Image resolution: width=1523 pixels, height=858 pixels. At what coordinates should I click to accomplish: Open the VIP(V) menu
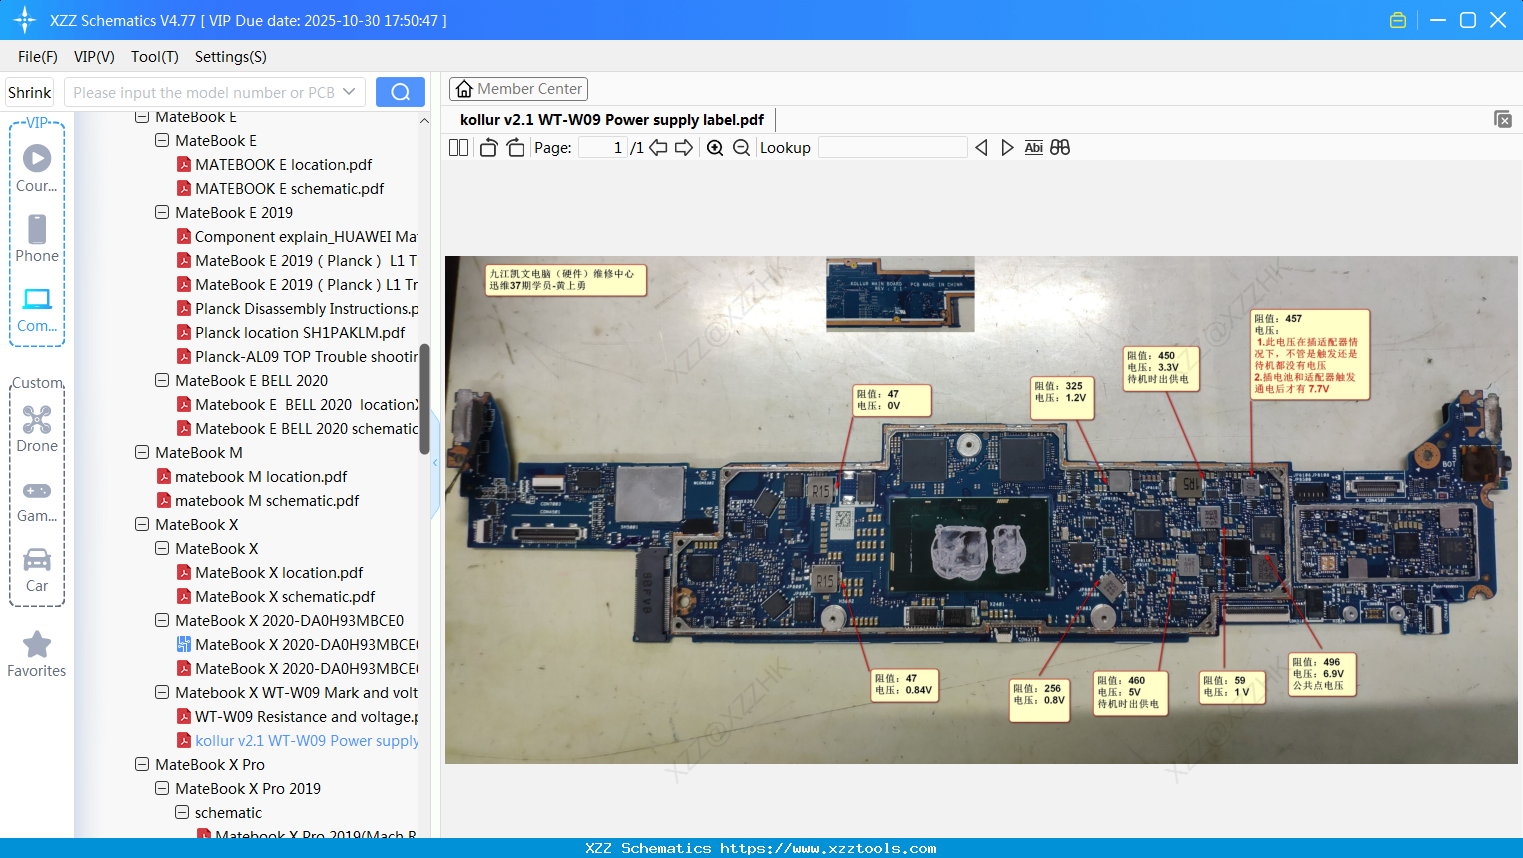tap(94, 57)
